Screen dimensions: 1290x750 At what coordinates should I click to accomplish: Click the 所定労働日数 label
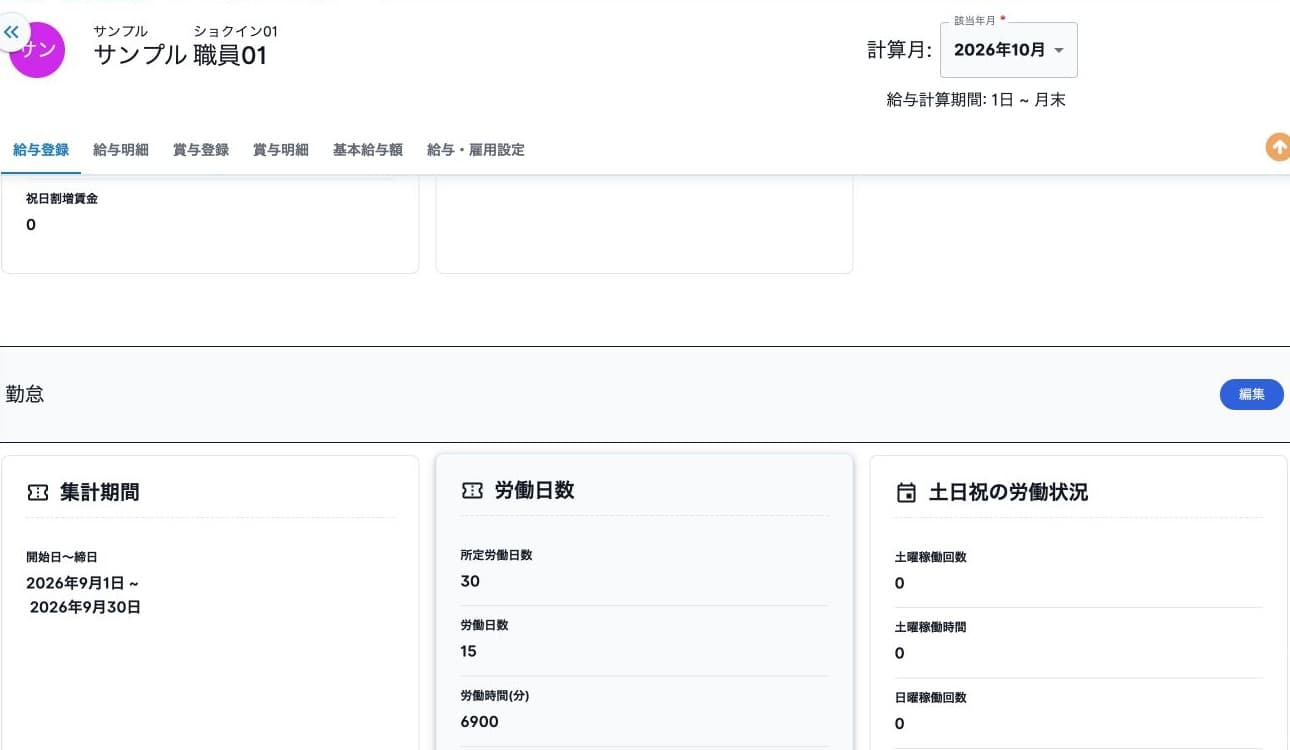[x=496, y=555]
